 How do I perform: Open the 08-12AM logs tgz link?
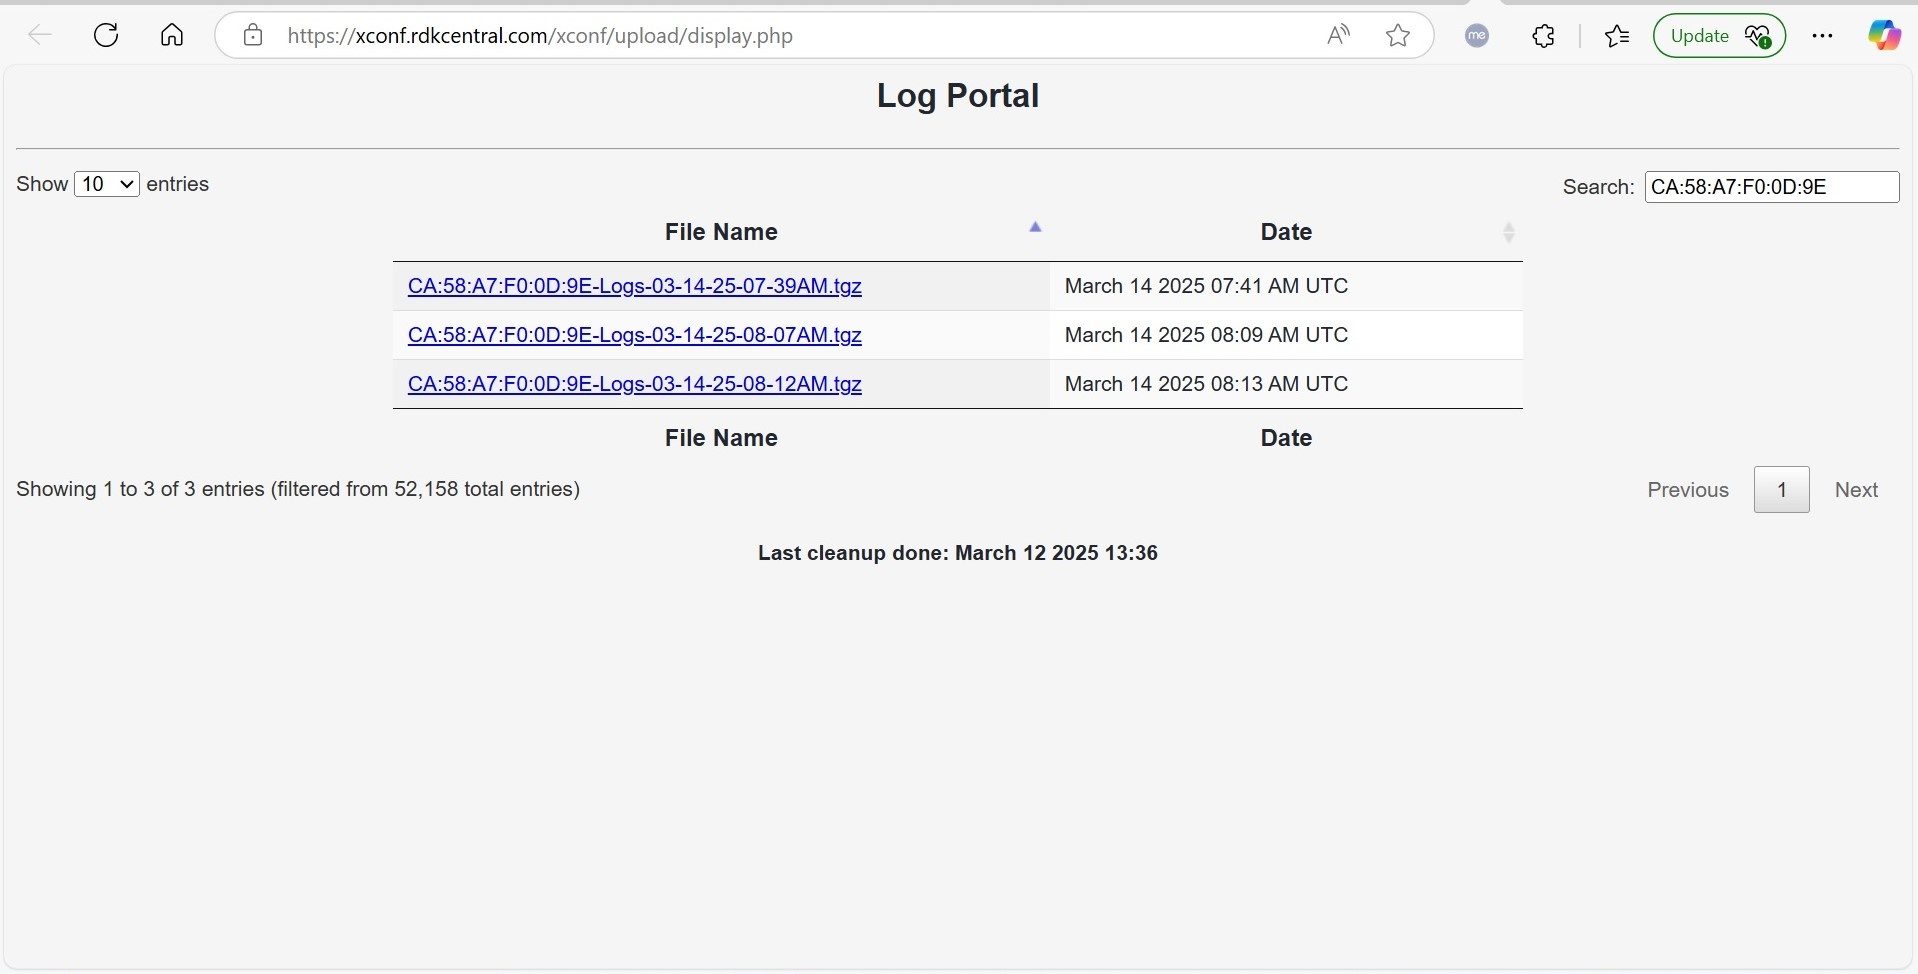634,384
